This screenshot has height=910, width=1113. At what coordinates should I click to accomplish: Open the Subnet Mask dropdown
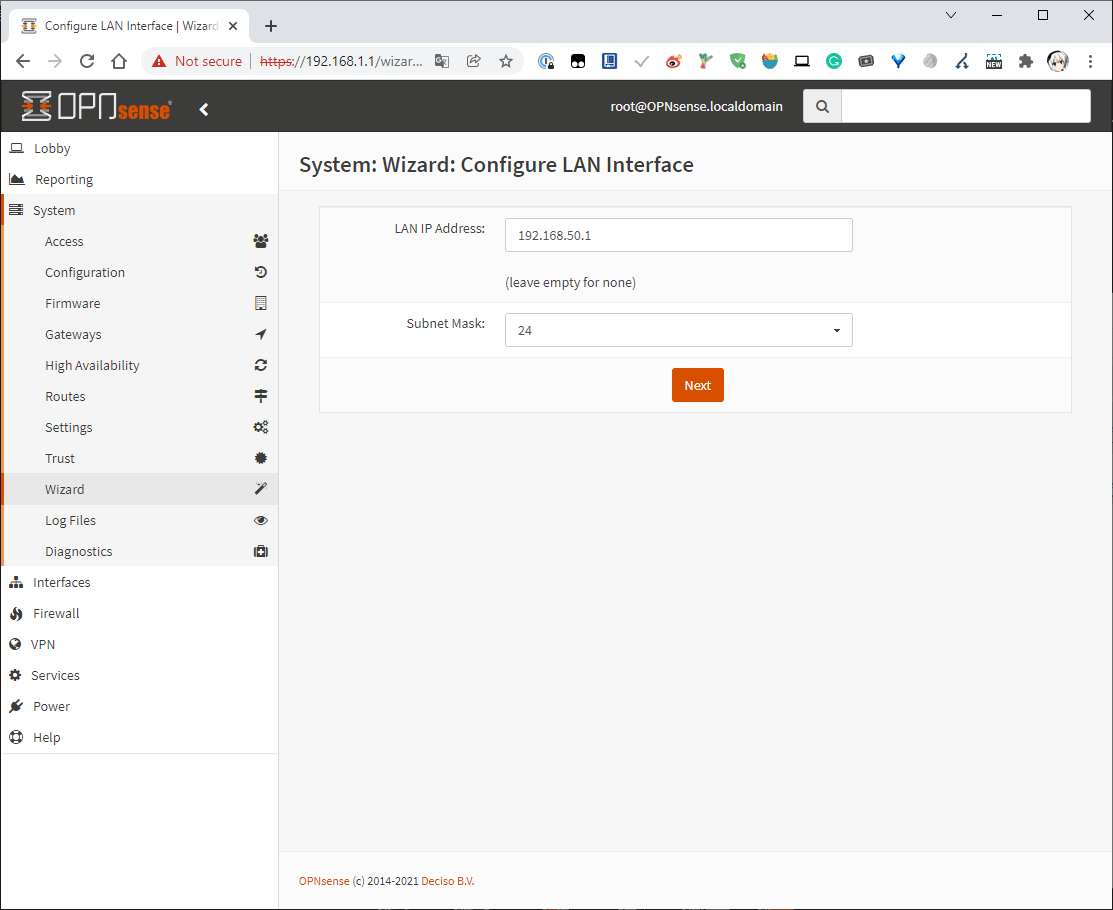[678, 330]
